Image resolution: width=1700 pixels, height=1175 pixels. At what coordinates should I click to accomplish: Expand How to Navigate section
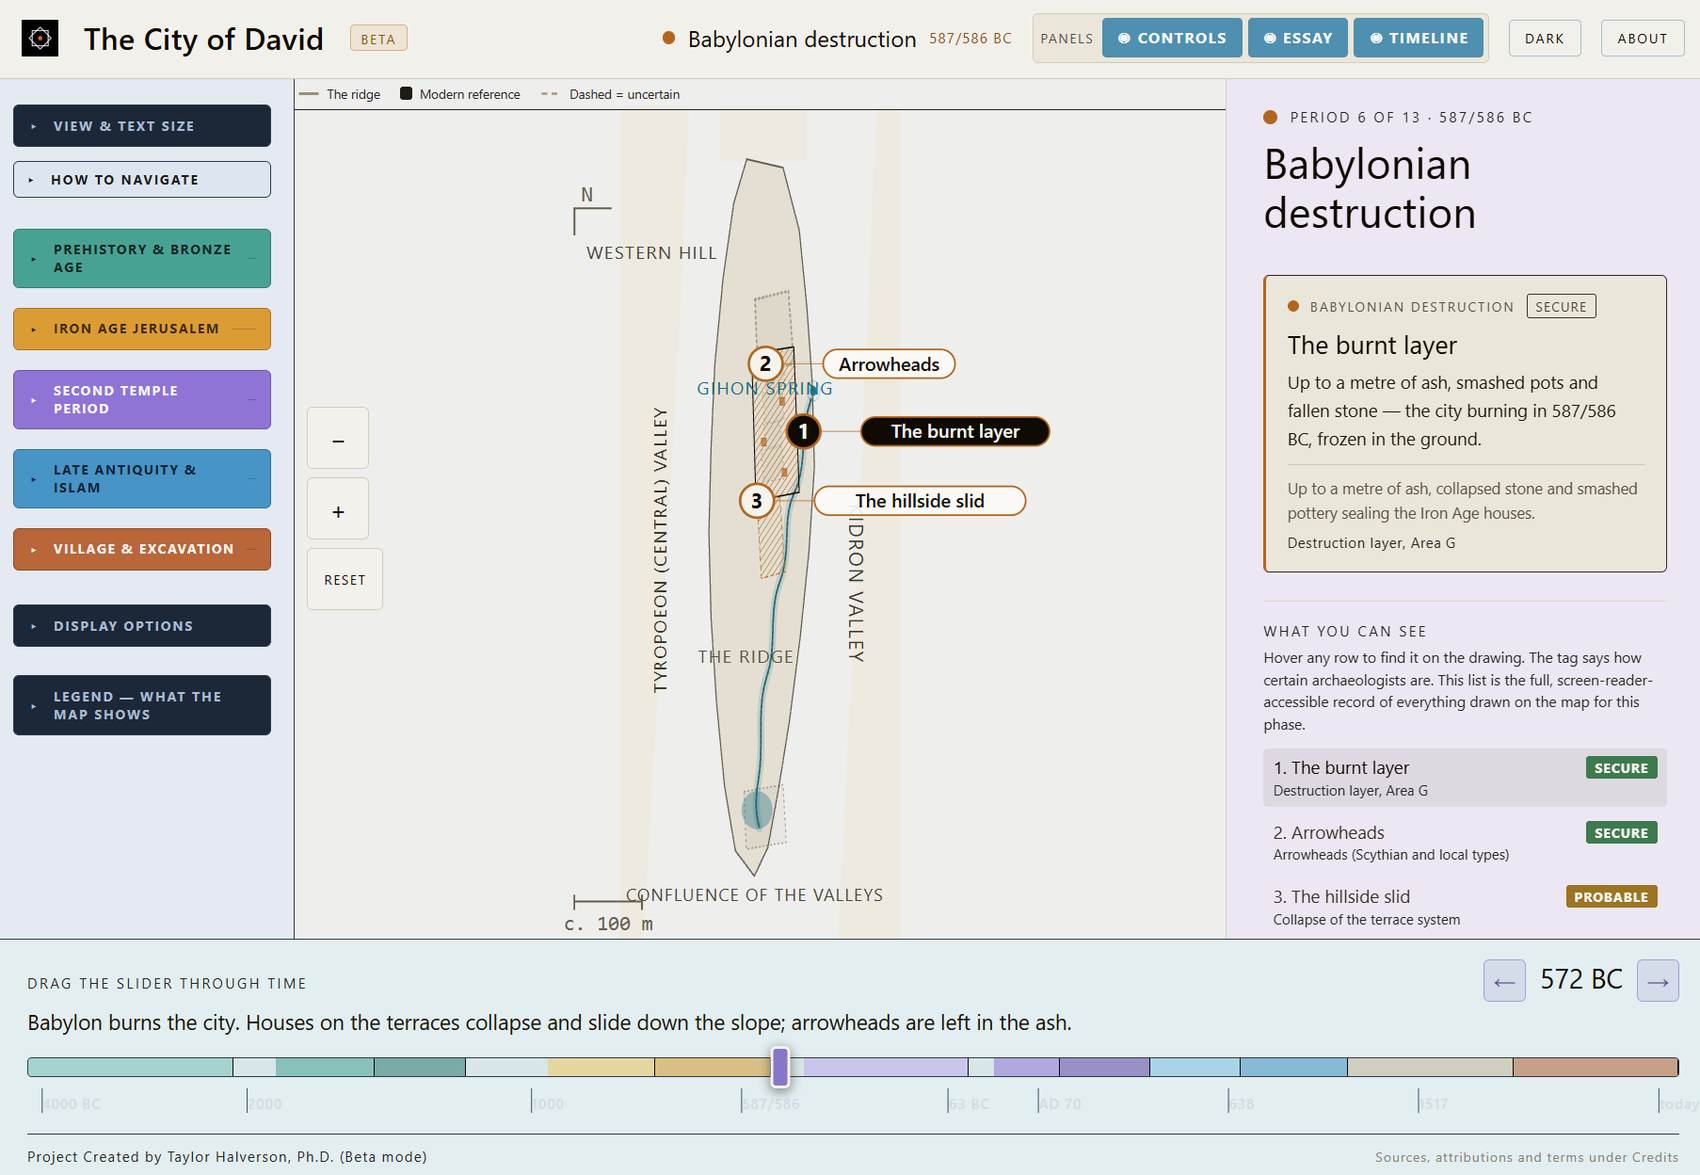click(142, 180)
